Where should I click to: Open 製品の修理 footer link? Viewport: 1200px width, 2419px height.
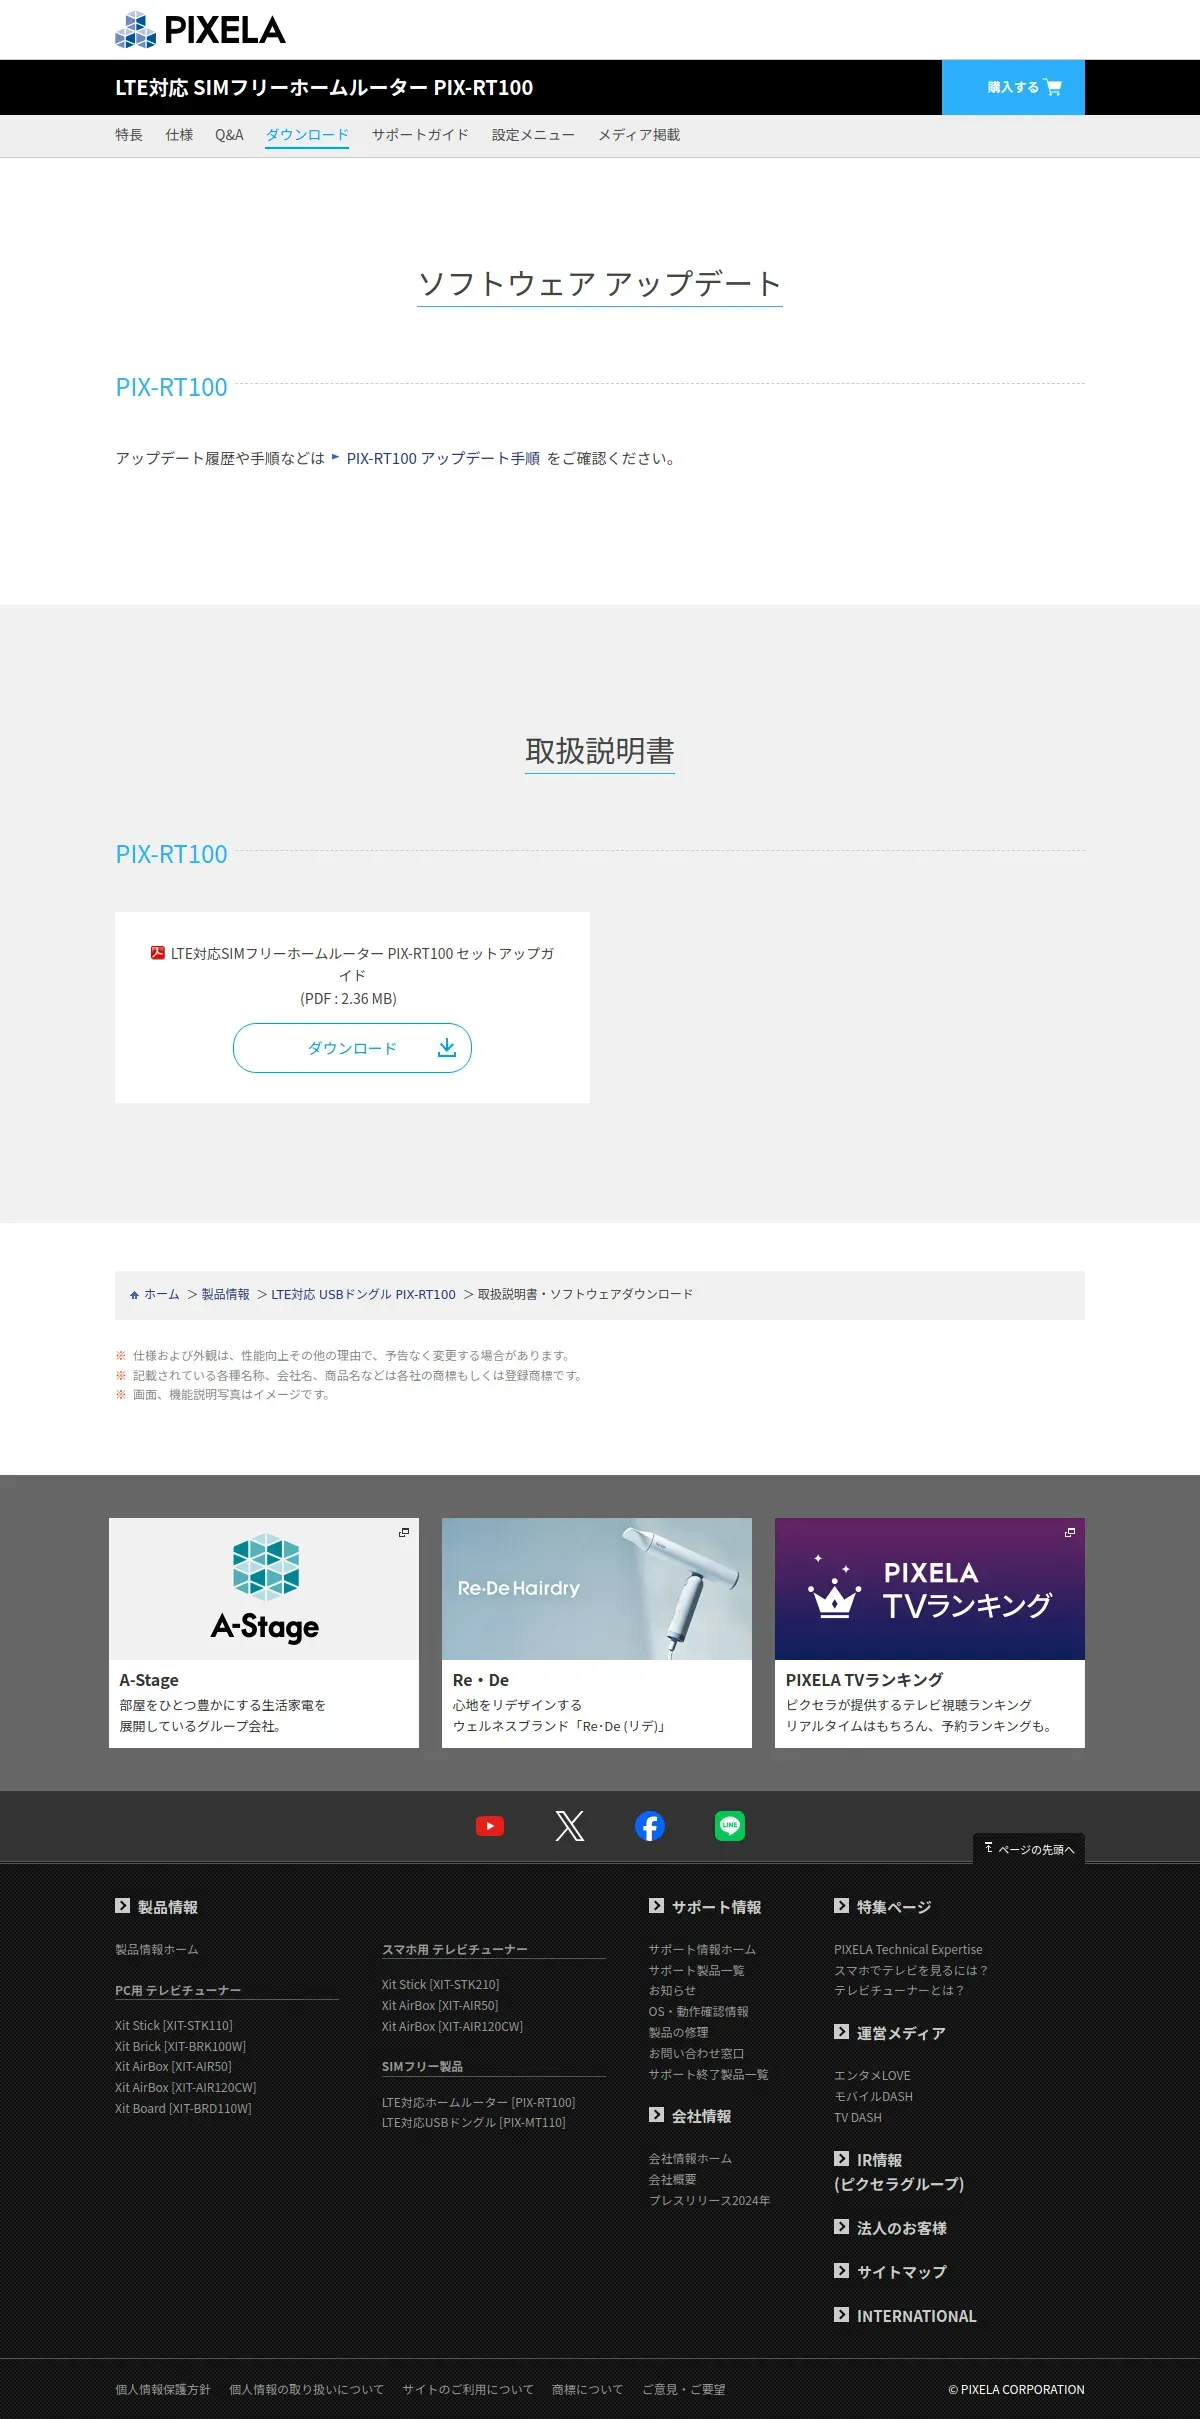(x=678, y=2032)
